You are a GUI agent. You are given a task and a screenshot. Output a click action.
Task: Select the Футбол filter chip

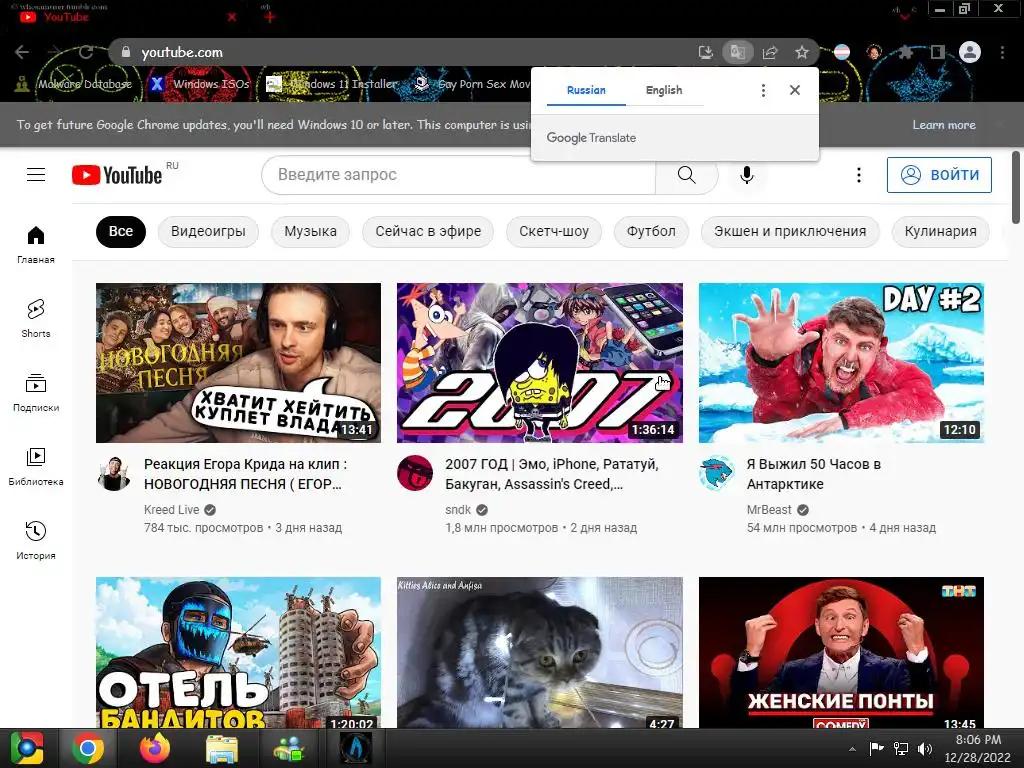[651, 232]
